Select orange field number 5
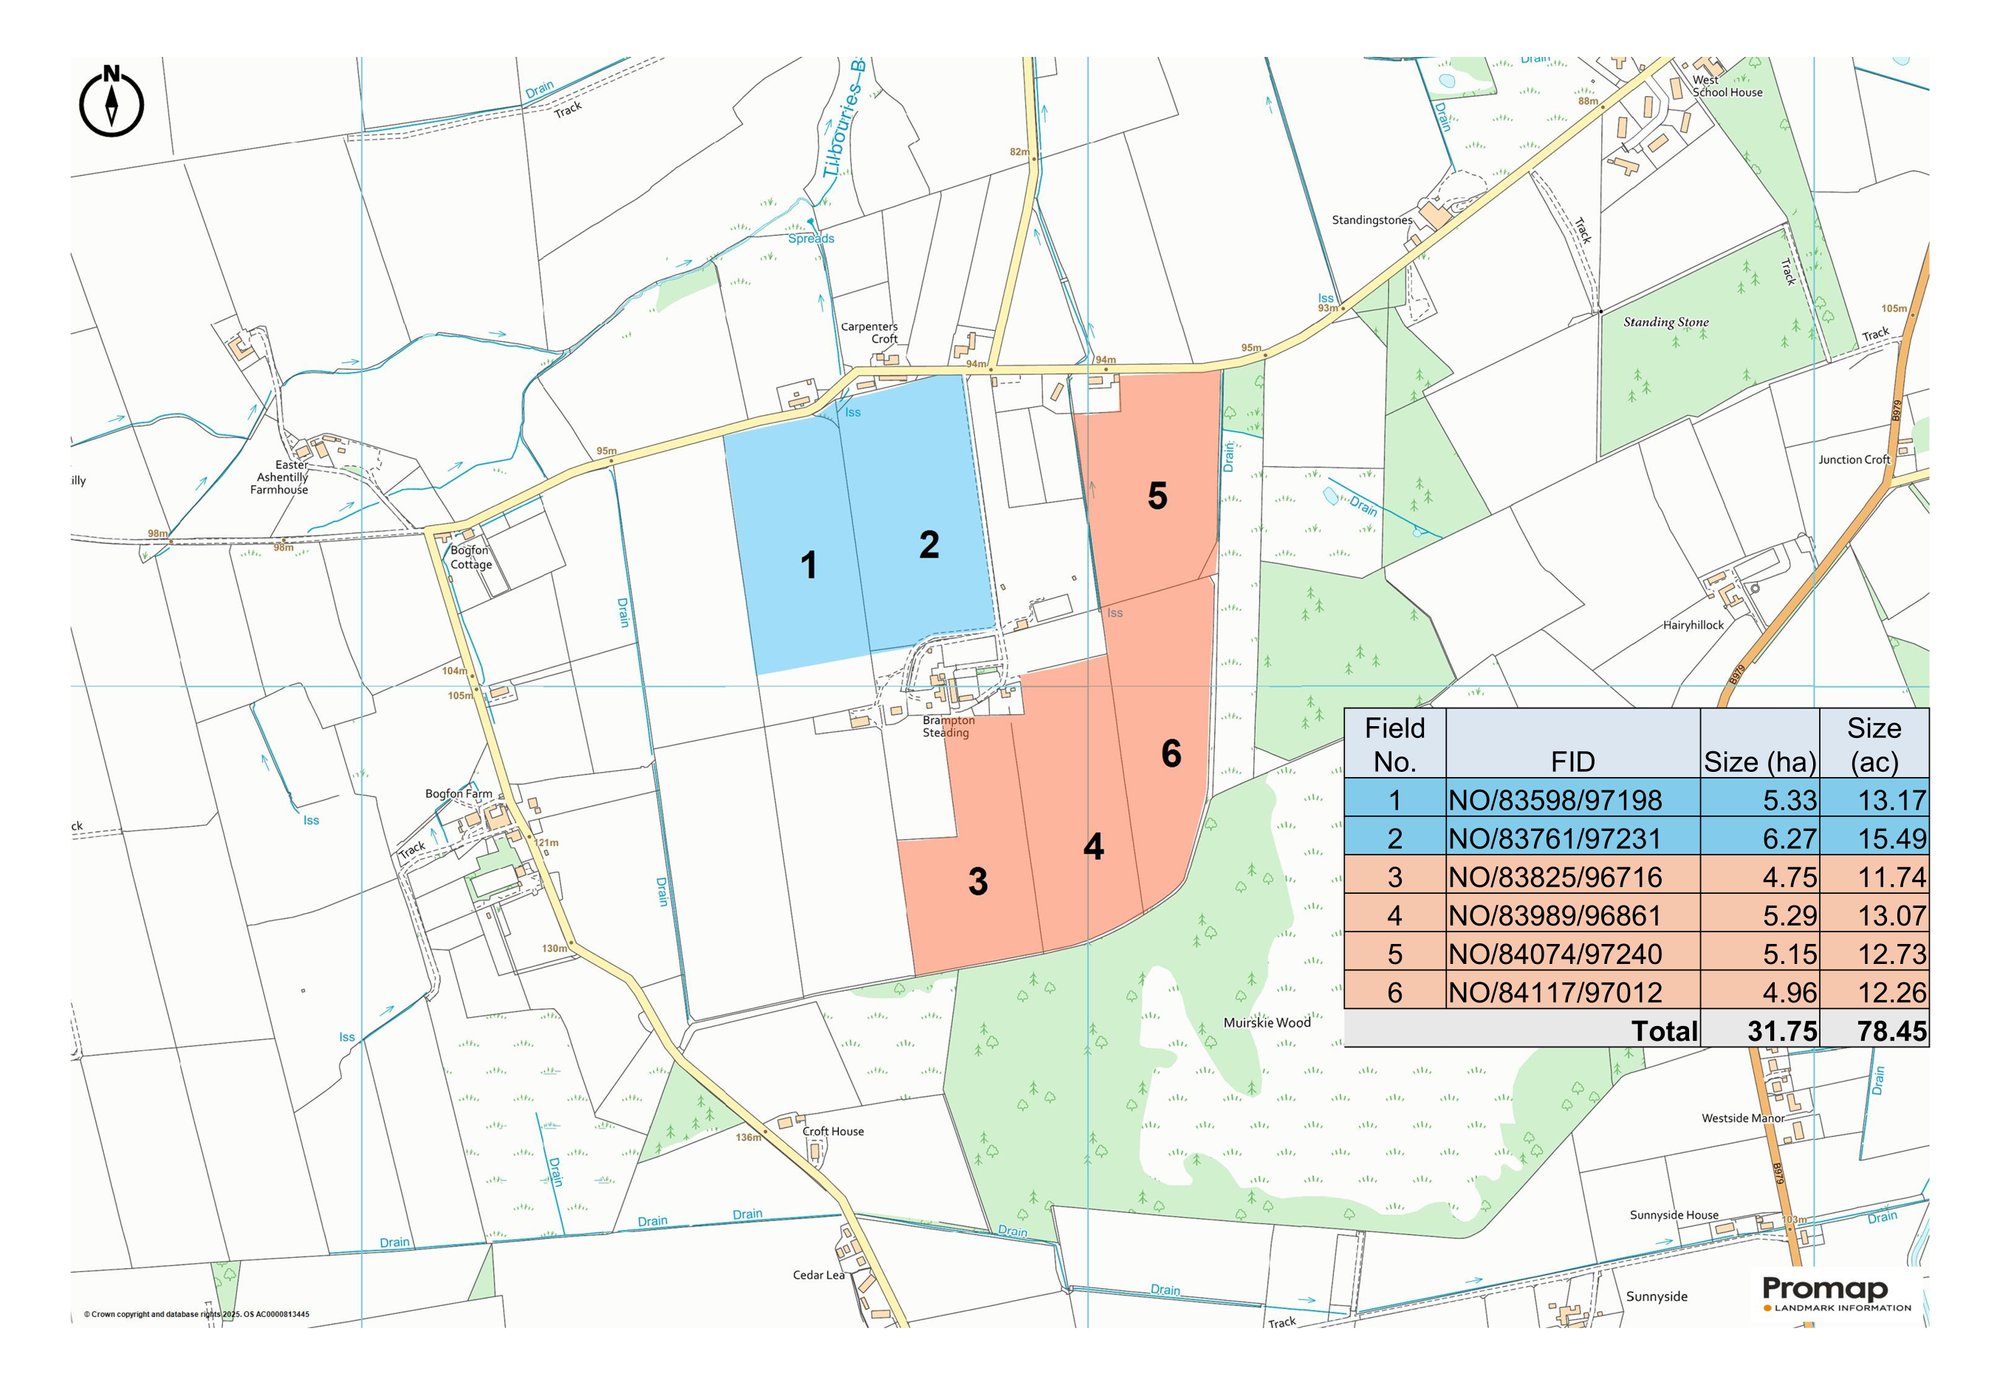Screen dimensions: 2000x1385 tap(1157, 496)
